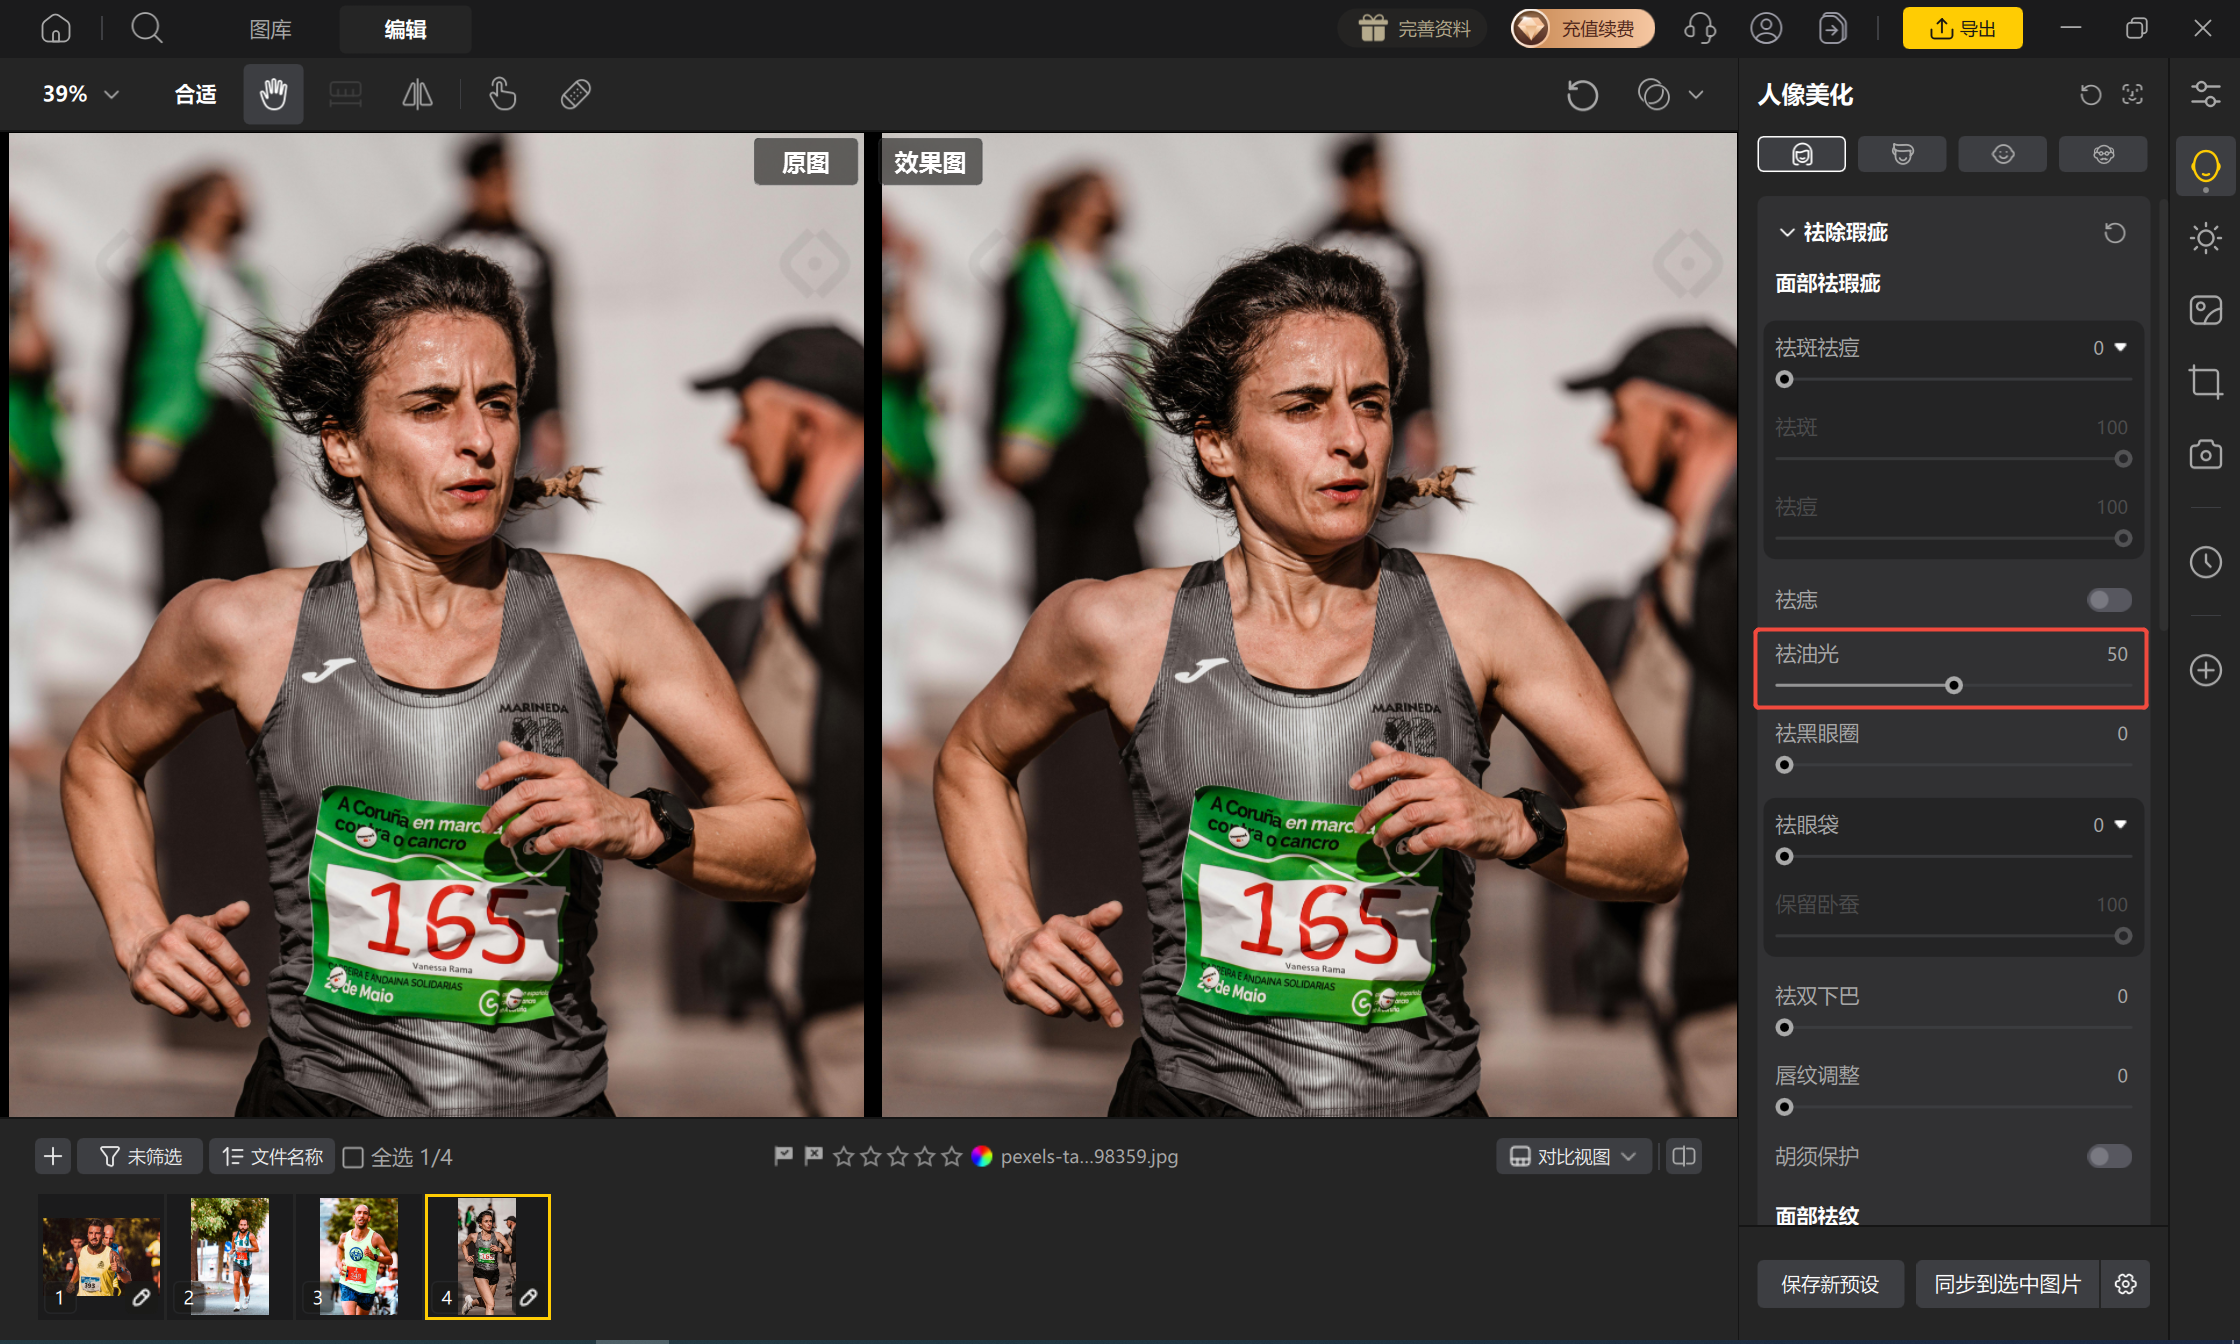Select the bandage repair tool

[575, 94]
